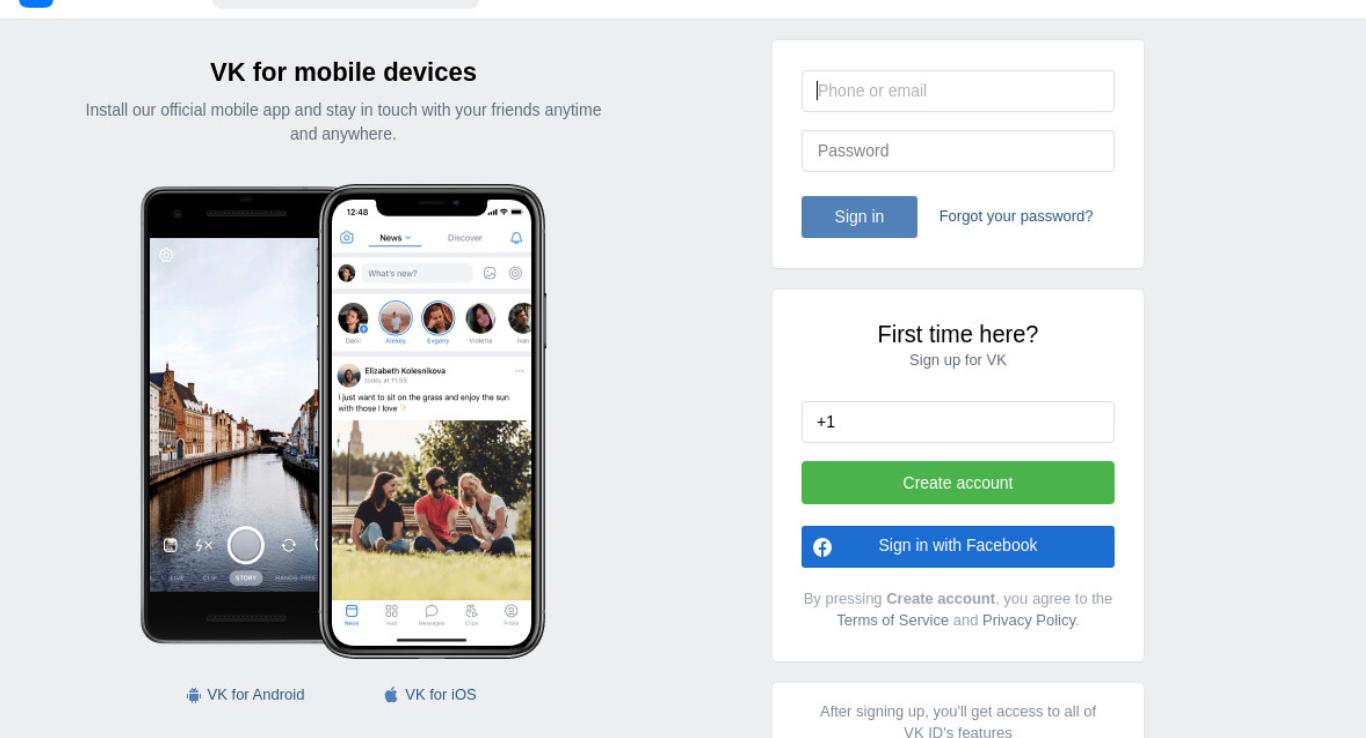Click the Android robot icon
This screenshot has width=1366, height=738.
pyautogui.click(x=194, y=695)
